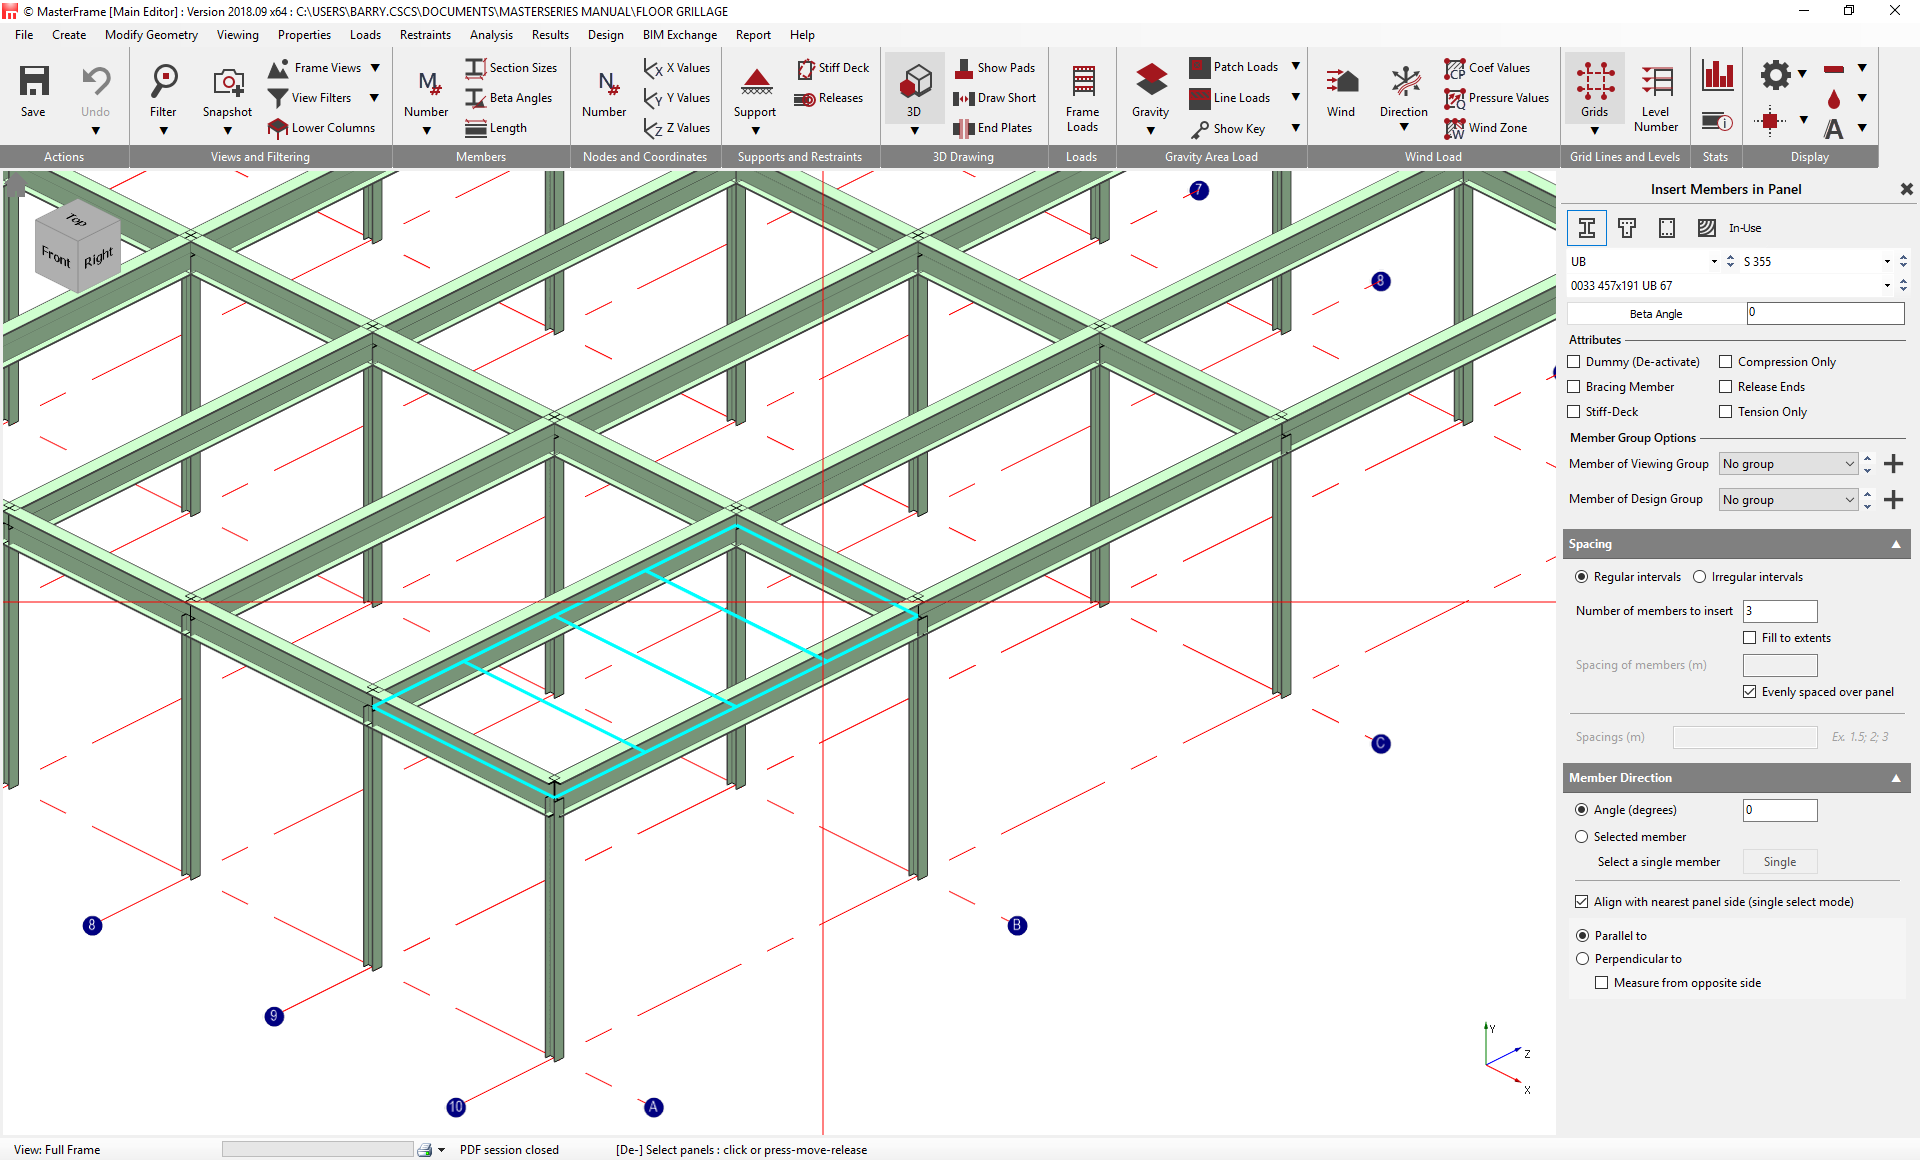
Task: Show member Releases
Action: pos(829,98)
